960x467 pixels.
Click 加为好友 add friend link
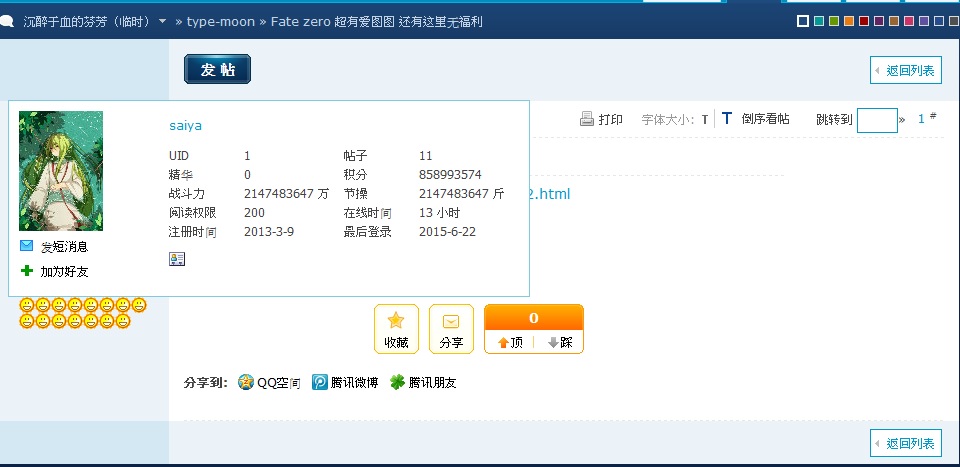64,272
